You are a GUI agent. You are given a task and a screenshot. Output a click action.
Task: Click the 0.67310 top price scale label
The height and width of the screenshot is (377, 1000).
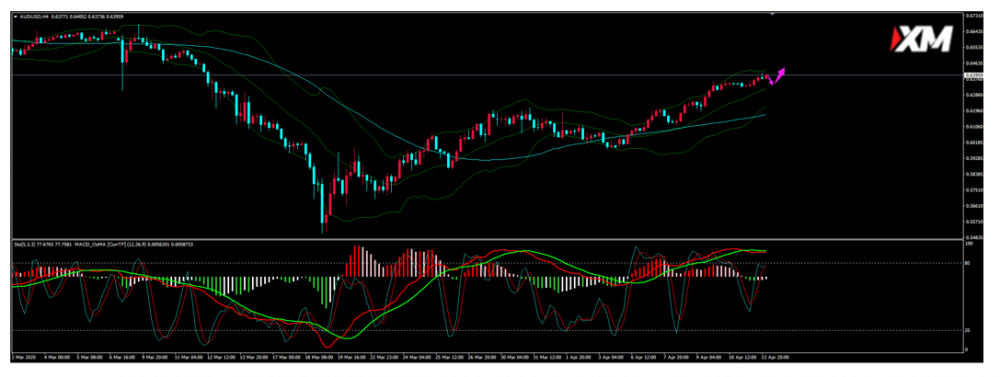point(973,16)
